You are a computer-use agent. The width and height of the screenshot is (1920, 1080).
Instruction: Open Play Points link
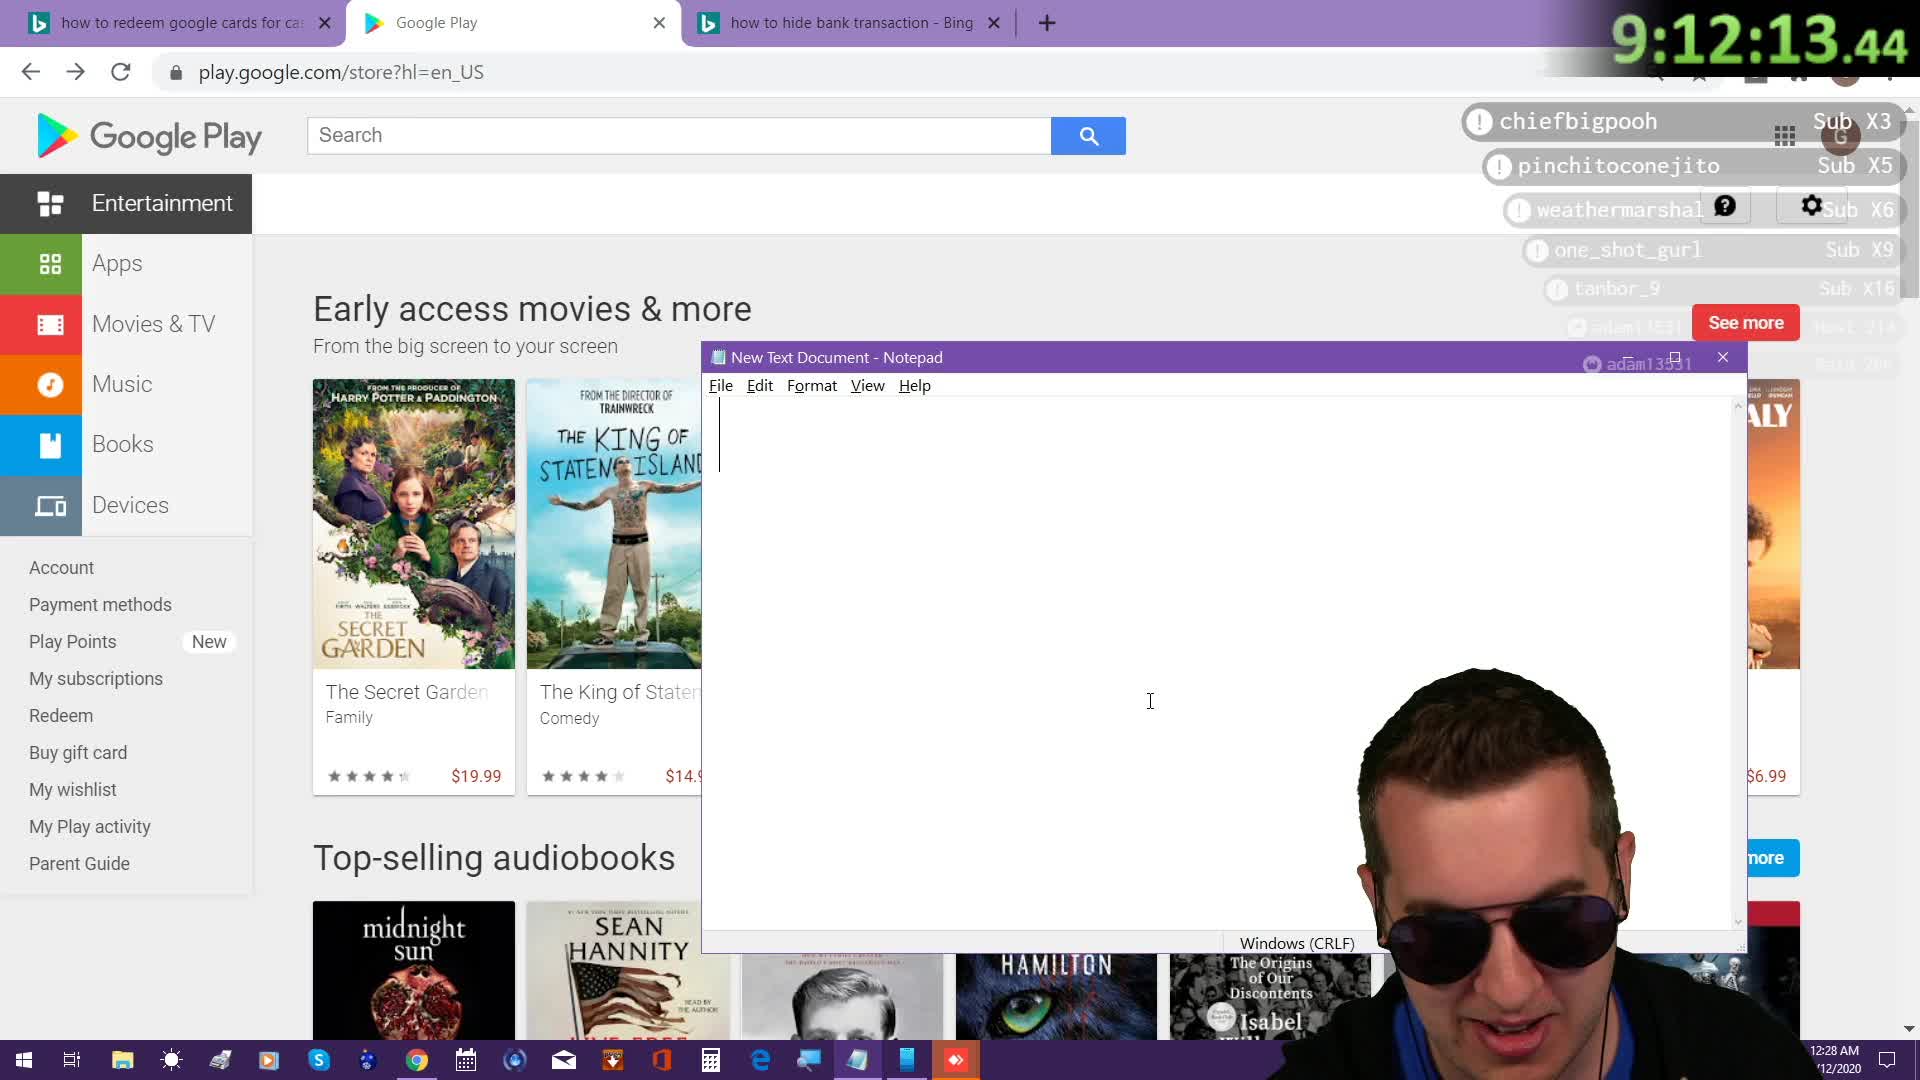(72, 642)
